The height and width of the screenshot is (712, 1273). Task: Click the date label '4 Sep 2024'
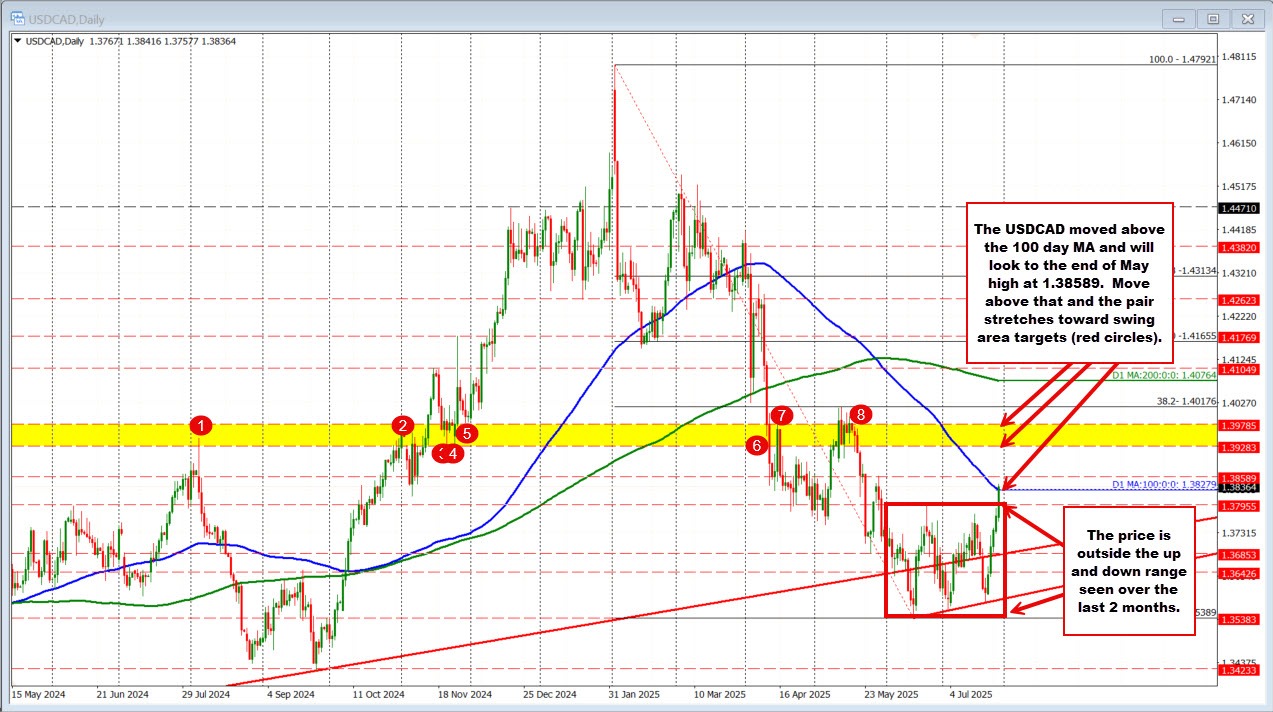pos(292,692)
